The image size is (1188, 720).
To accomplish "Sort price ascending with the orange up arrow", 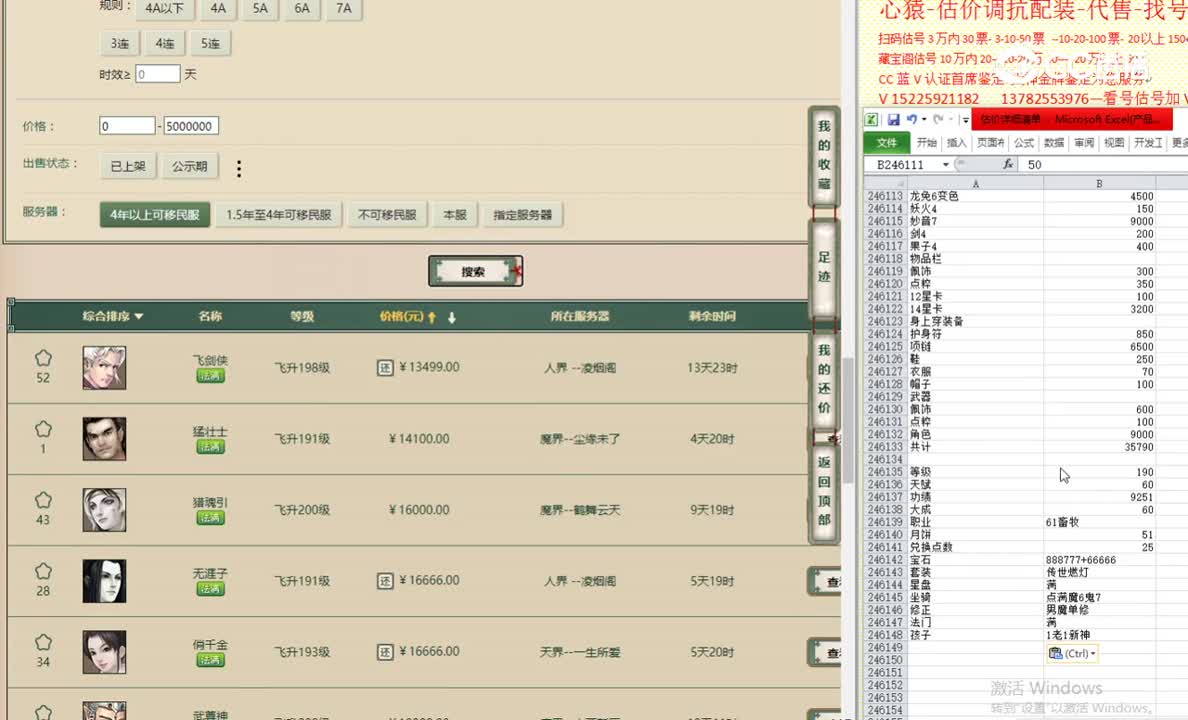I will point(432,318).
